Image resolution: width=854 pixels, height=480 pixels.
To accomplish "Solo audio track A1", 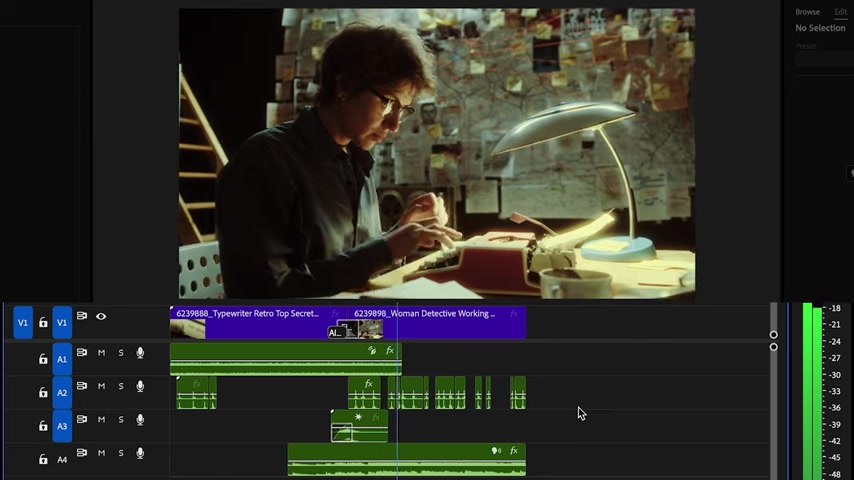I will click(121, 353).
